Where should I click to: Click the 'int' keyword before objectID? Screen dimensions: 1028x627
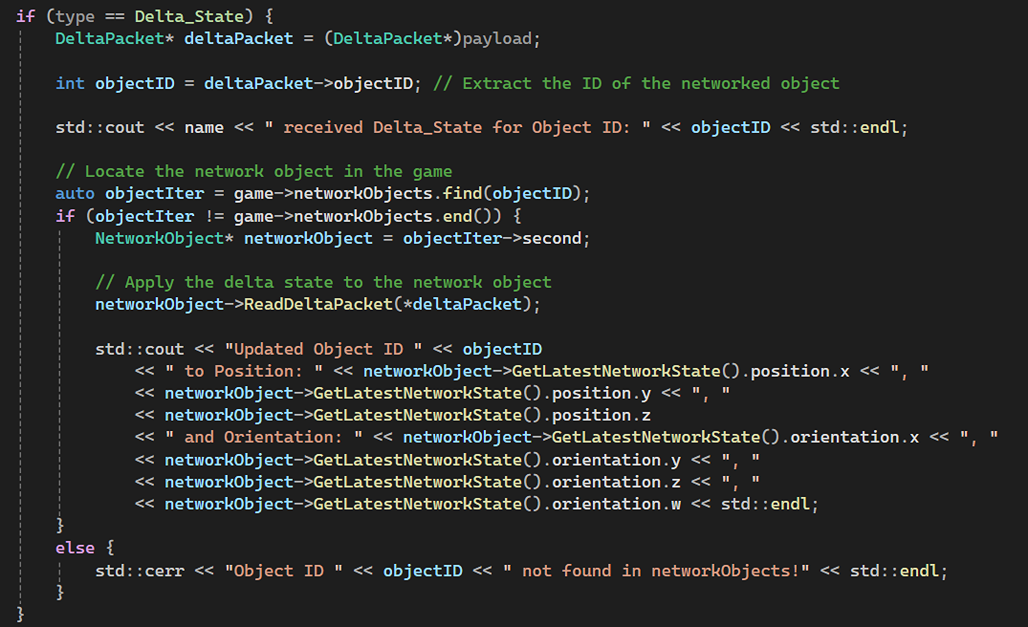click(x=70, y=83)
